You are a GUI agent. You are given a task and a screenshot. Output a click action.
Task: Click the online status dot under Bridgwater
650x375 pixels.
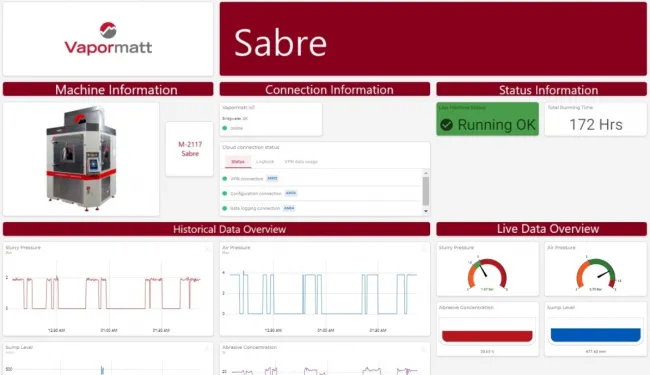point(225,128)
